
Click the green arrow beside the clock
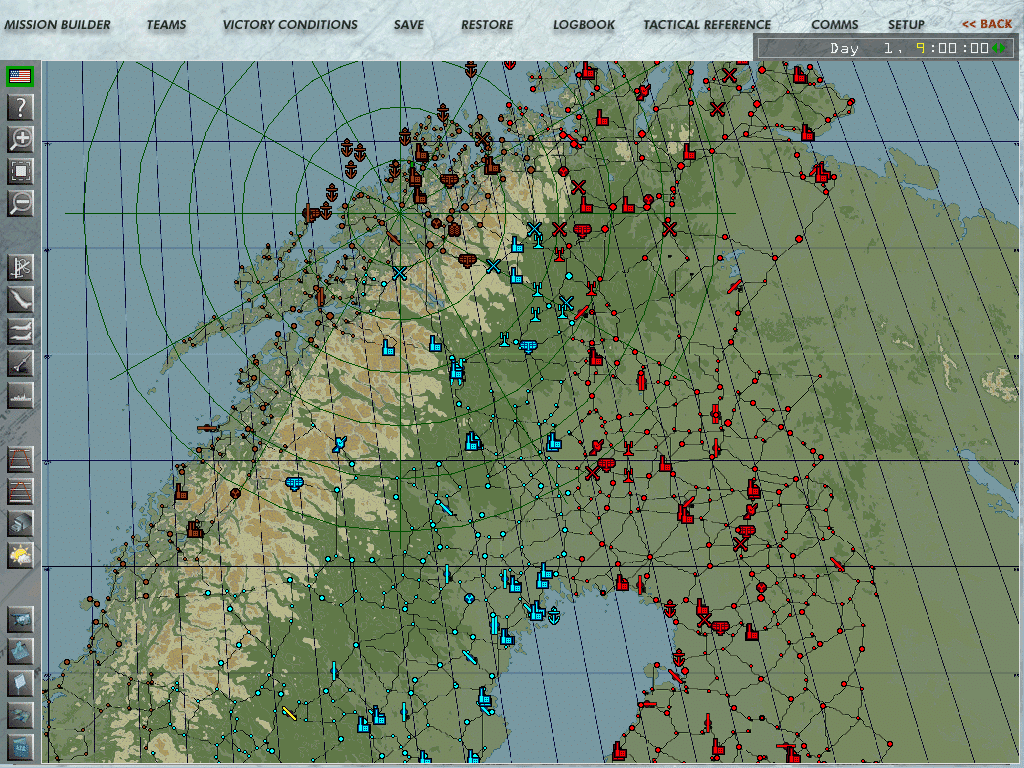(1000, 48)
